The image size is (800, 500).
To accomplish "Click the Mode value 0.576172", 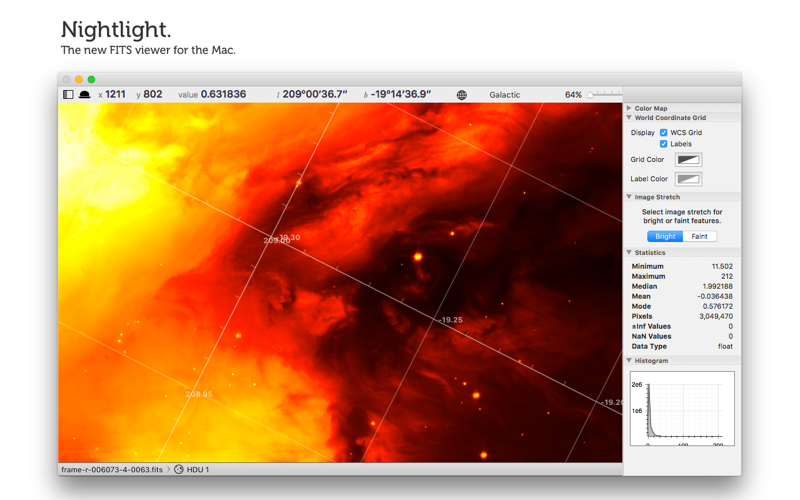I will (717, 306).
